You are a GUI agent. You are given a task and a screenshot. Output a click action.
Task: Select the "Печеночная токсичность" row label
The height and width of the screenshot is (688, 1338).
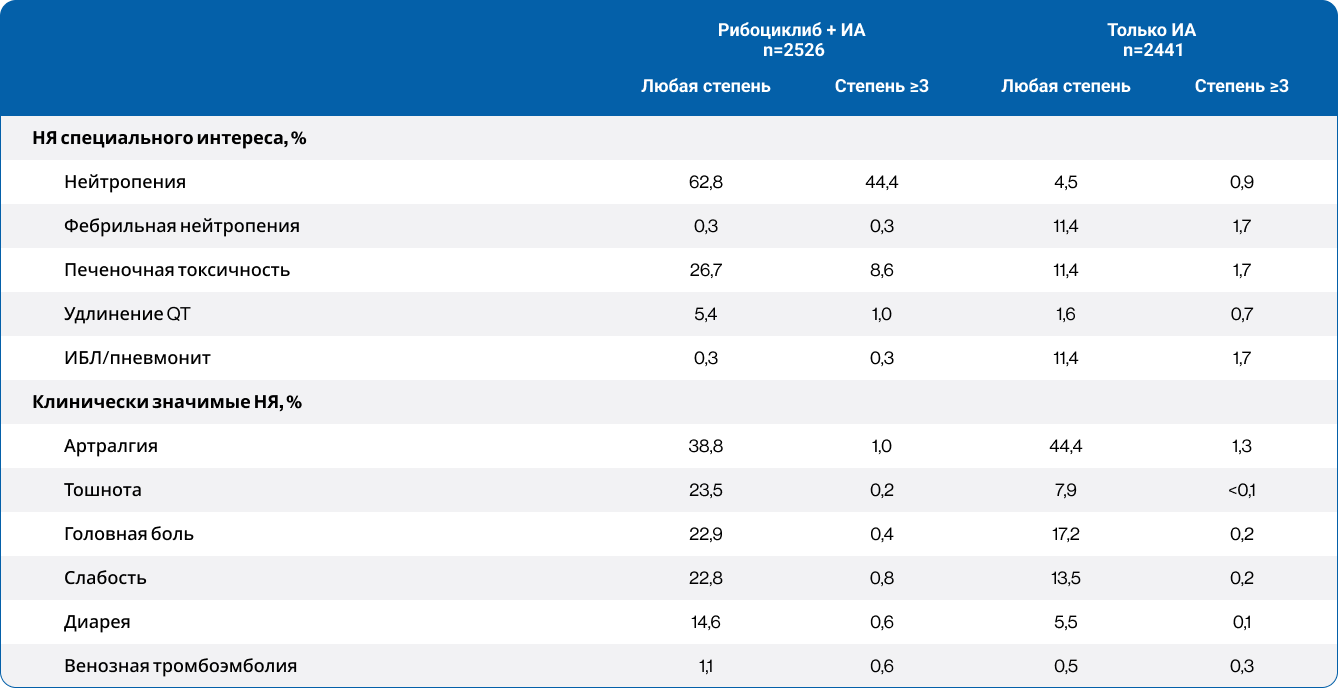[177, 270]
